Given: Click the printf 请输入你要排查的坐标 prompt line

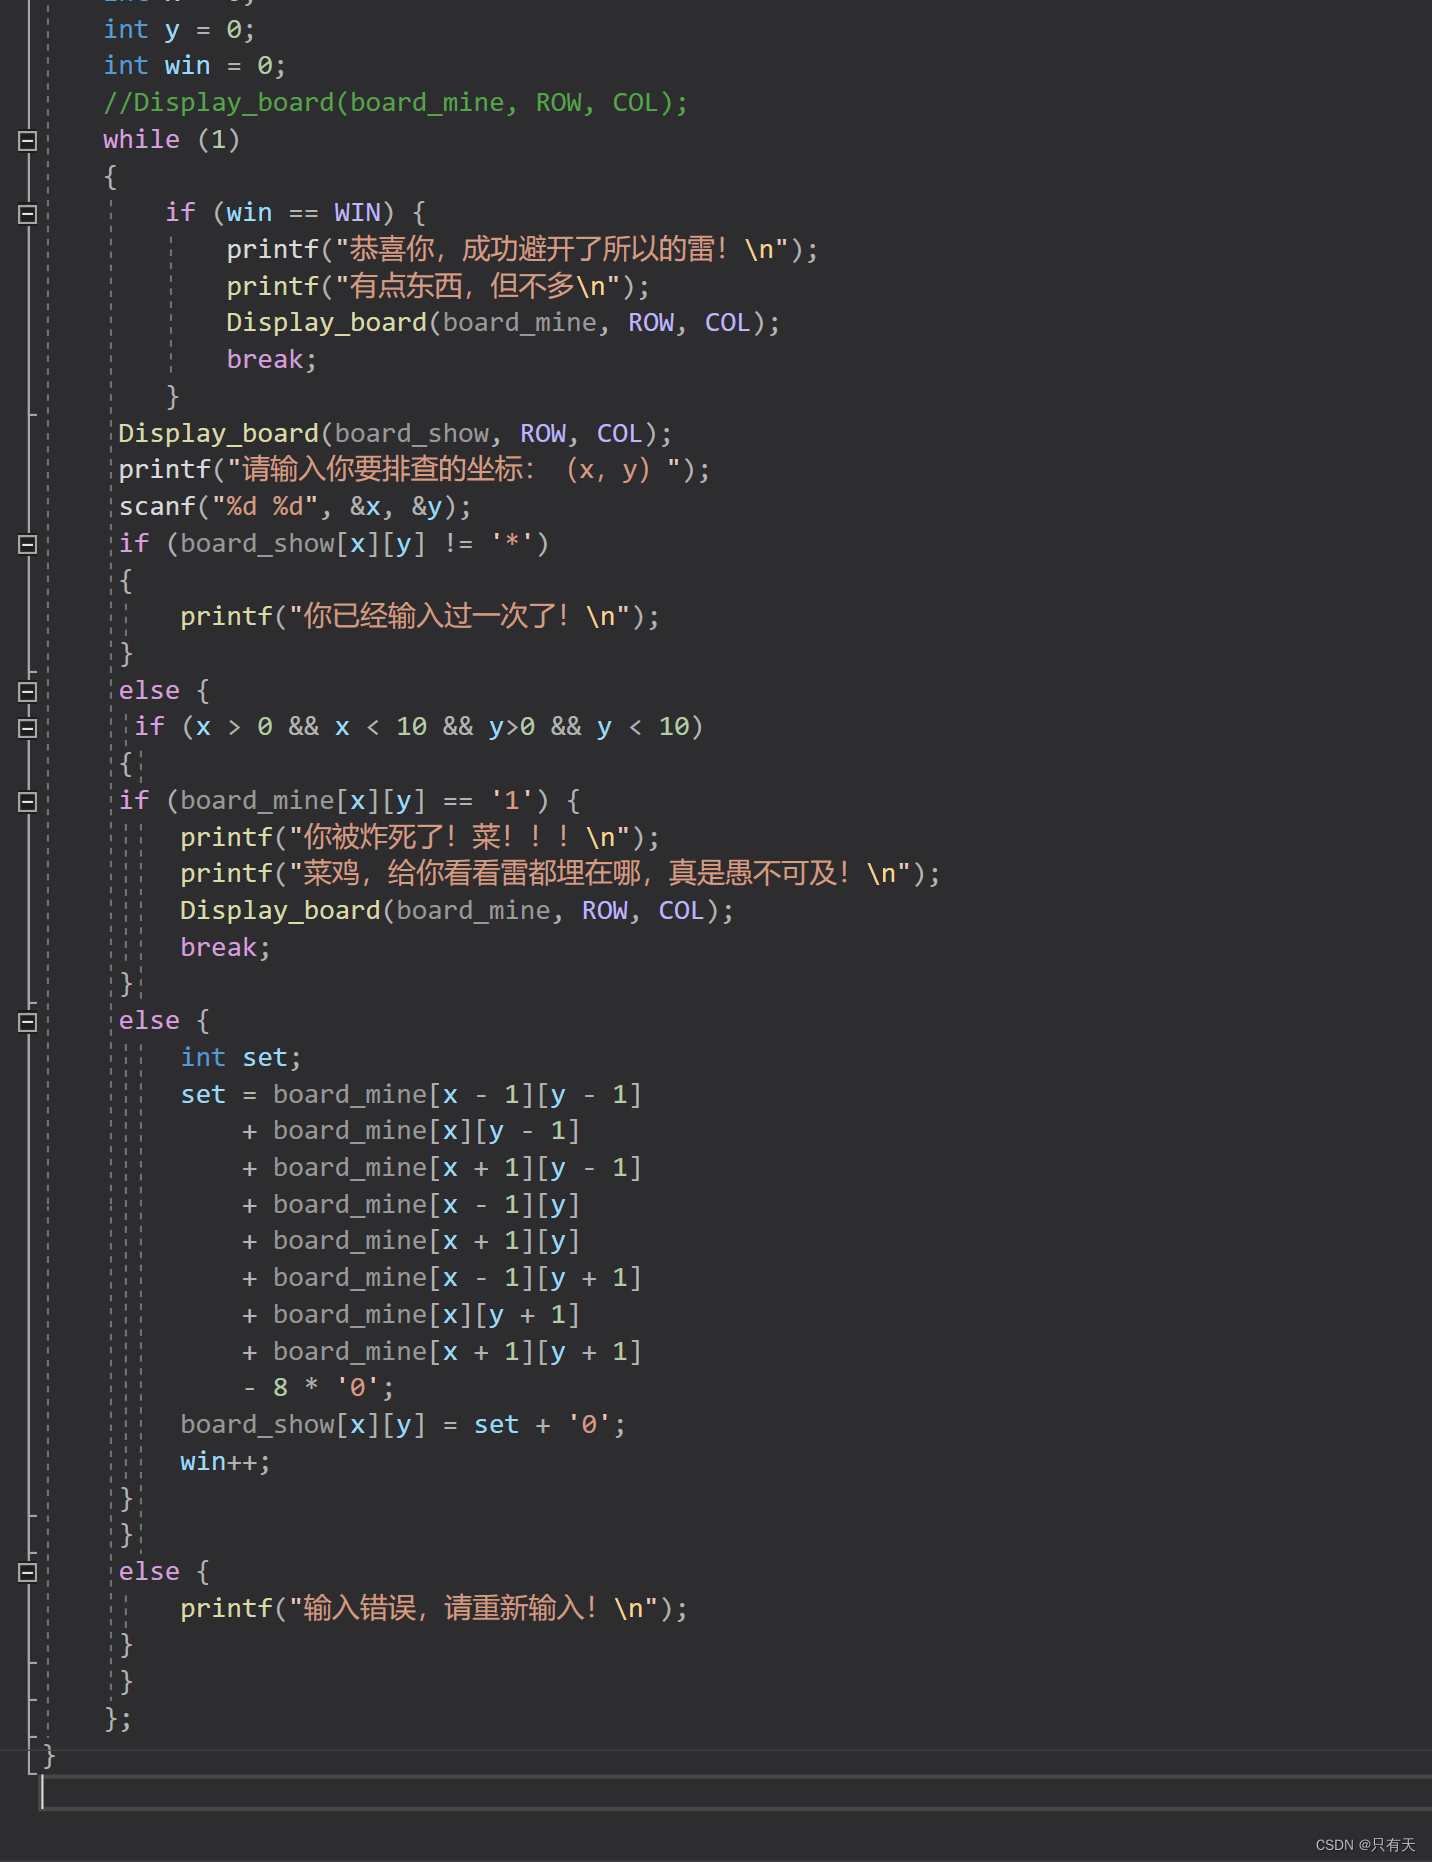Looking at the screenshot, I should pyautogui.click(x=414, y=470).
